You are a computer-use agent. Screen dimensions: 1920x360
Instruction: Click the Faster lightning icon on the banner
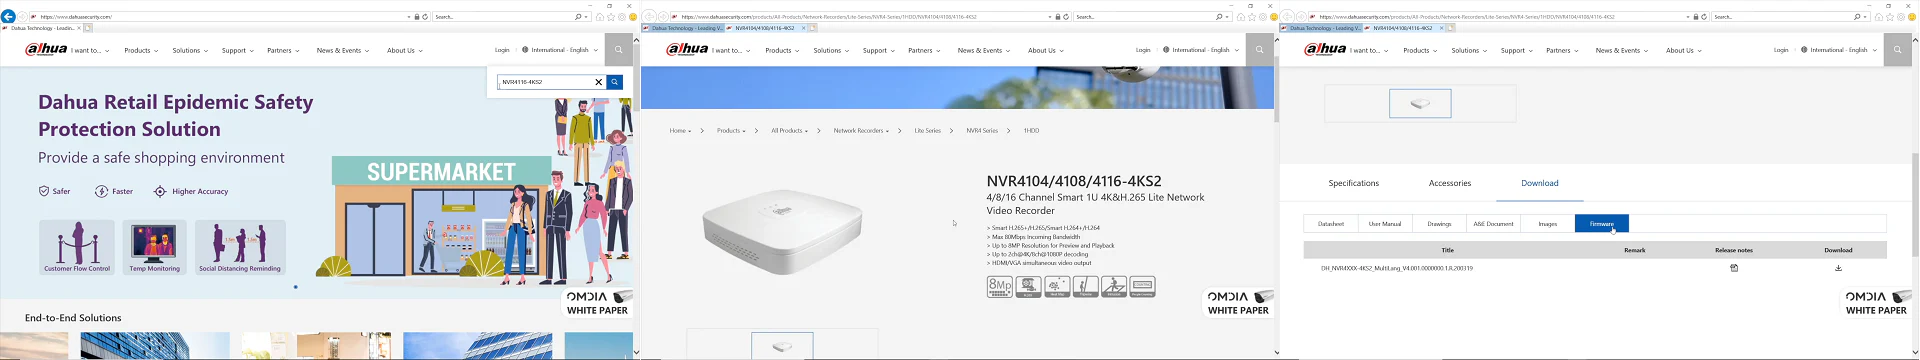[101, 191]
